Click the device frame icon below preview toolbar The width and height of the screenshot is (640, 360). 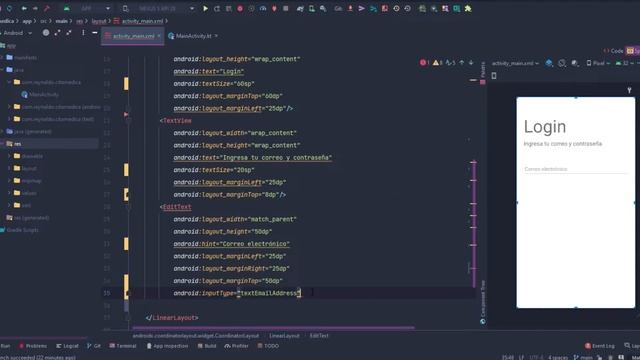[x=494, y=76]
